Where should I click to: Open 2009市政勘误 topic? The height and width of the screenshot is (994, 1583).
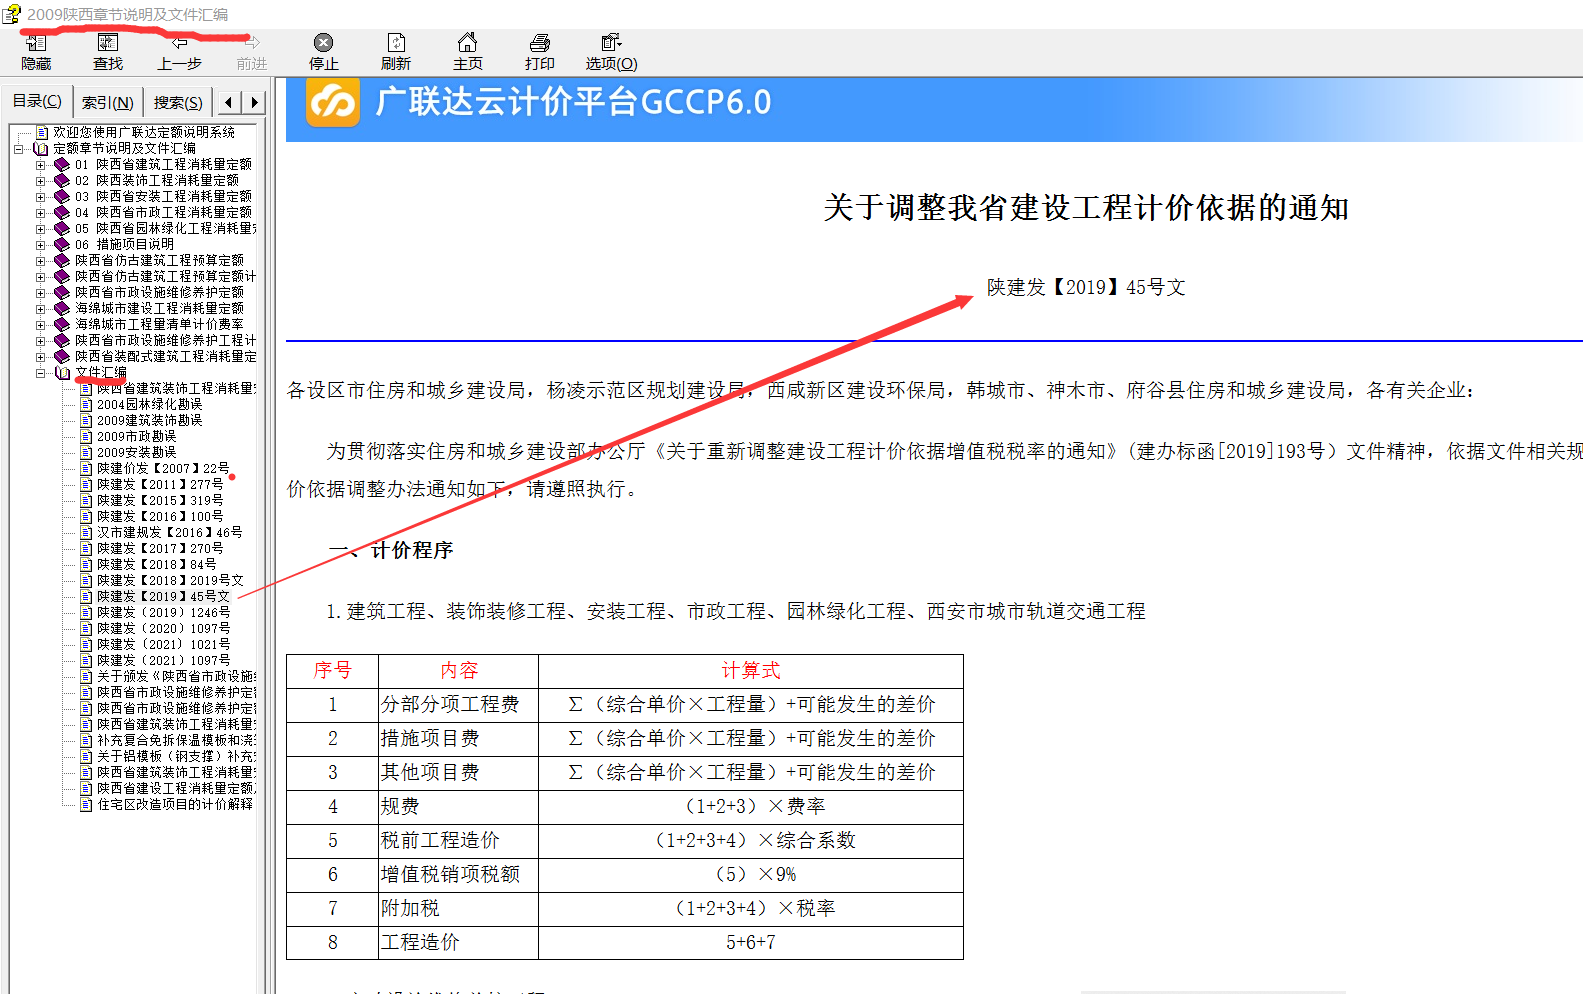coord(136,436)
